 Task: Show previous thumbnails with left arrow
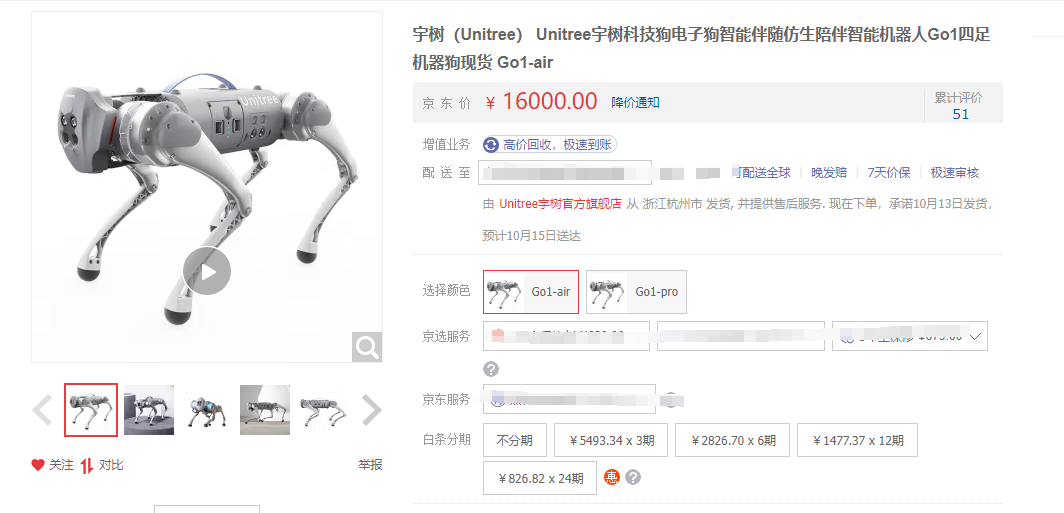(42, 410)
